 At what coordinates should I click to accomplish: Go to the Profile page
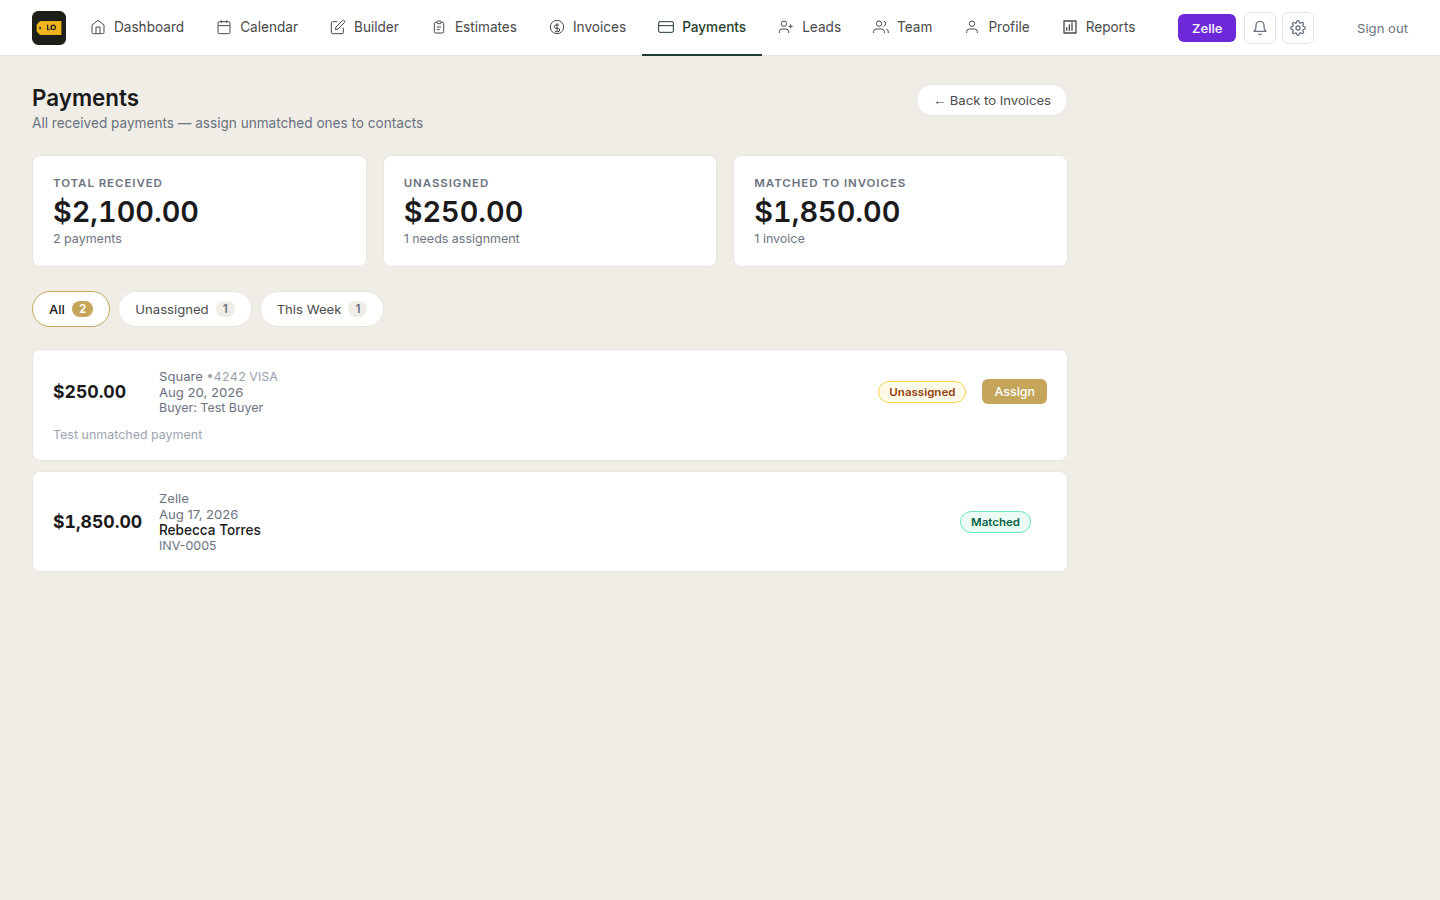coord(997,27)
